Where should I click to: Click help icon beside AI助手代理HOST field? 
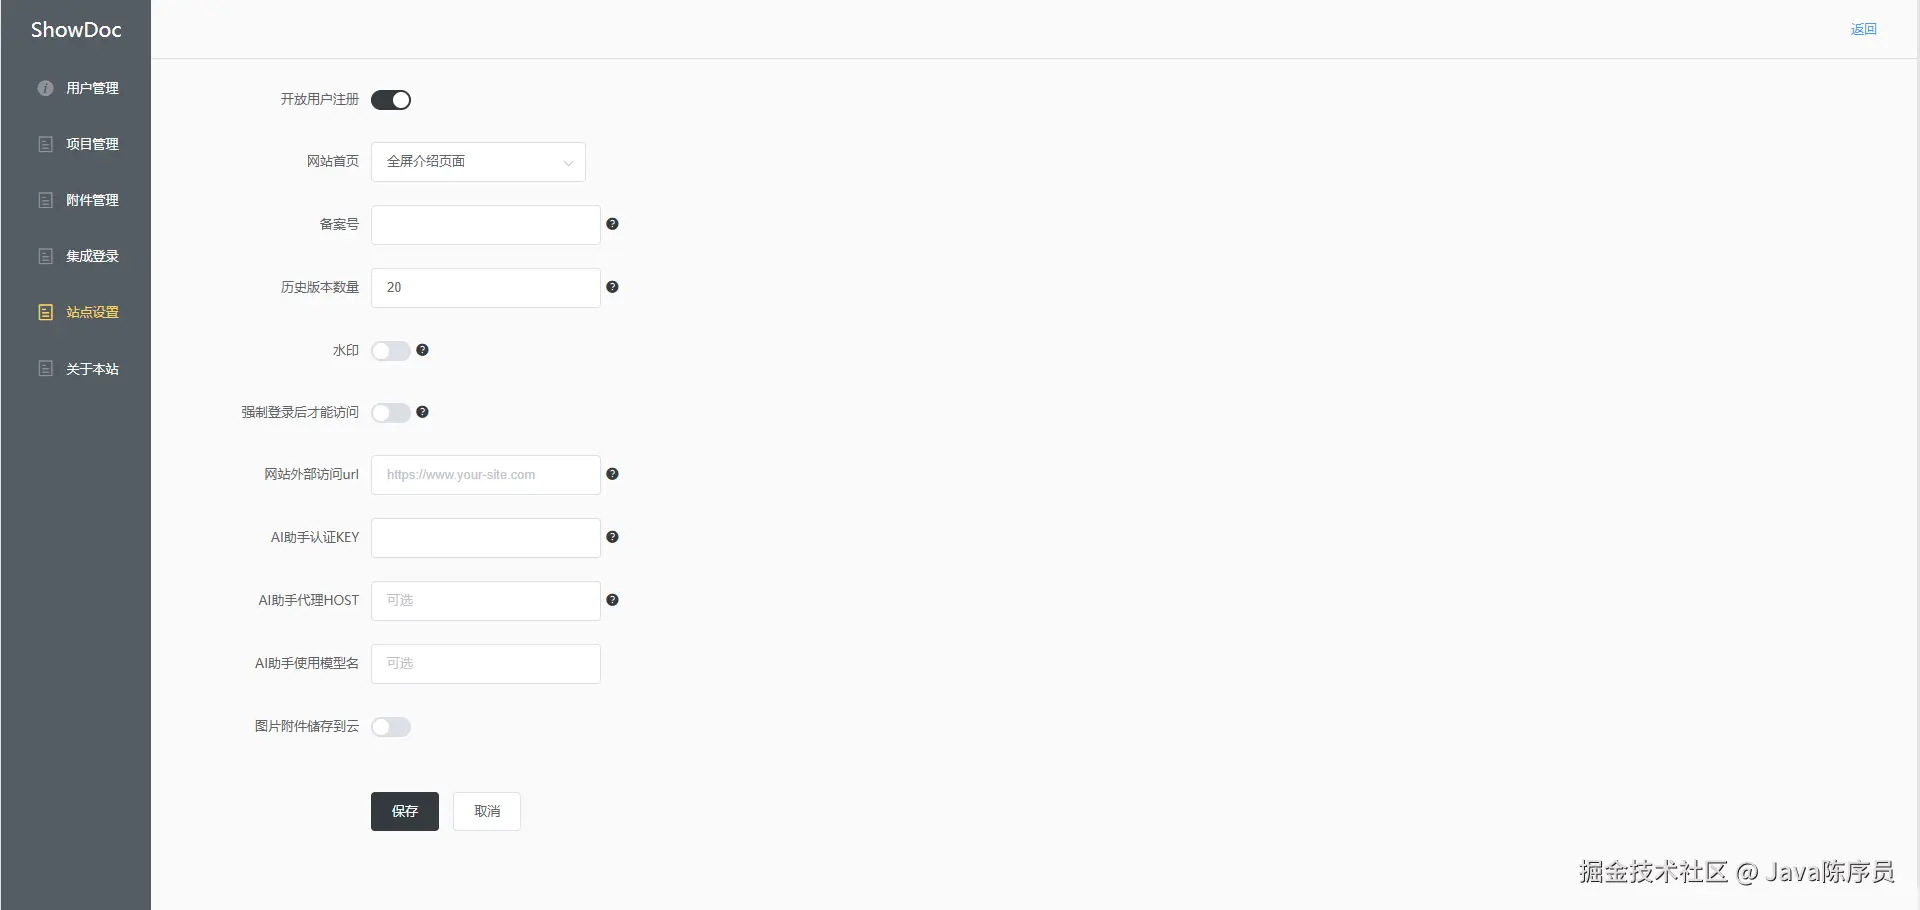click(x=612, y=600)
